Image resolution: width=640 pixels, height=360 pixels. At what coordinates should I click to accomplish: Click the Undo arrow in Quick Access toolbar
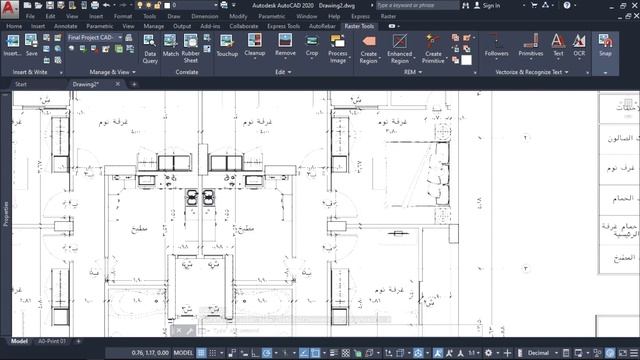pos(107,5)
